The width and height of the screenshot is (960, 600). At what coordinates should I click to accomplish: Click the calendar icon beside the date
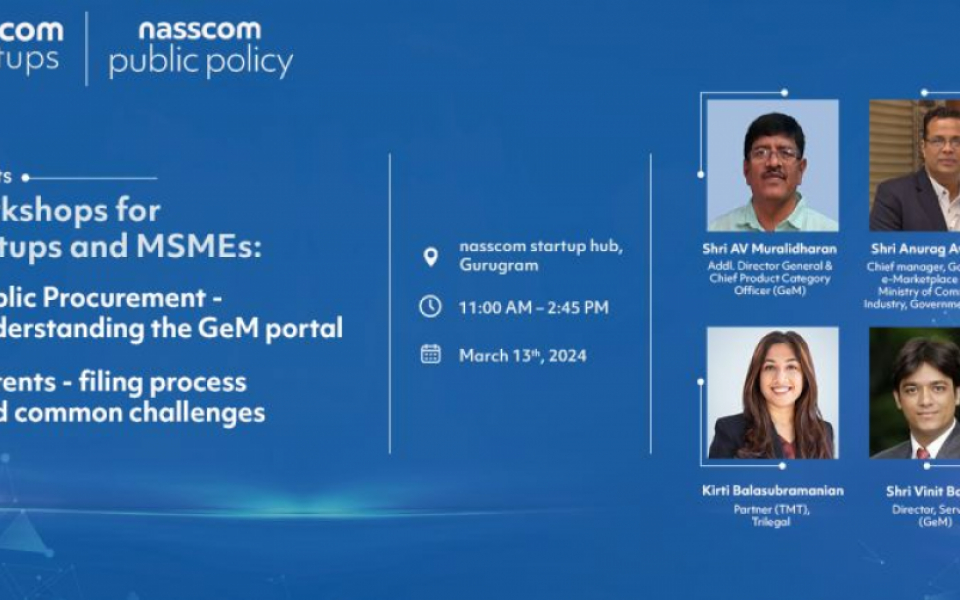coord(430,354)
